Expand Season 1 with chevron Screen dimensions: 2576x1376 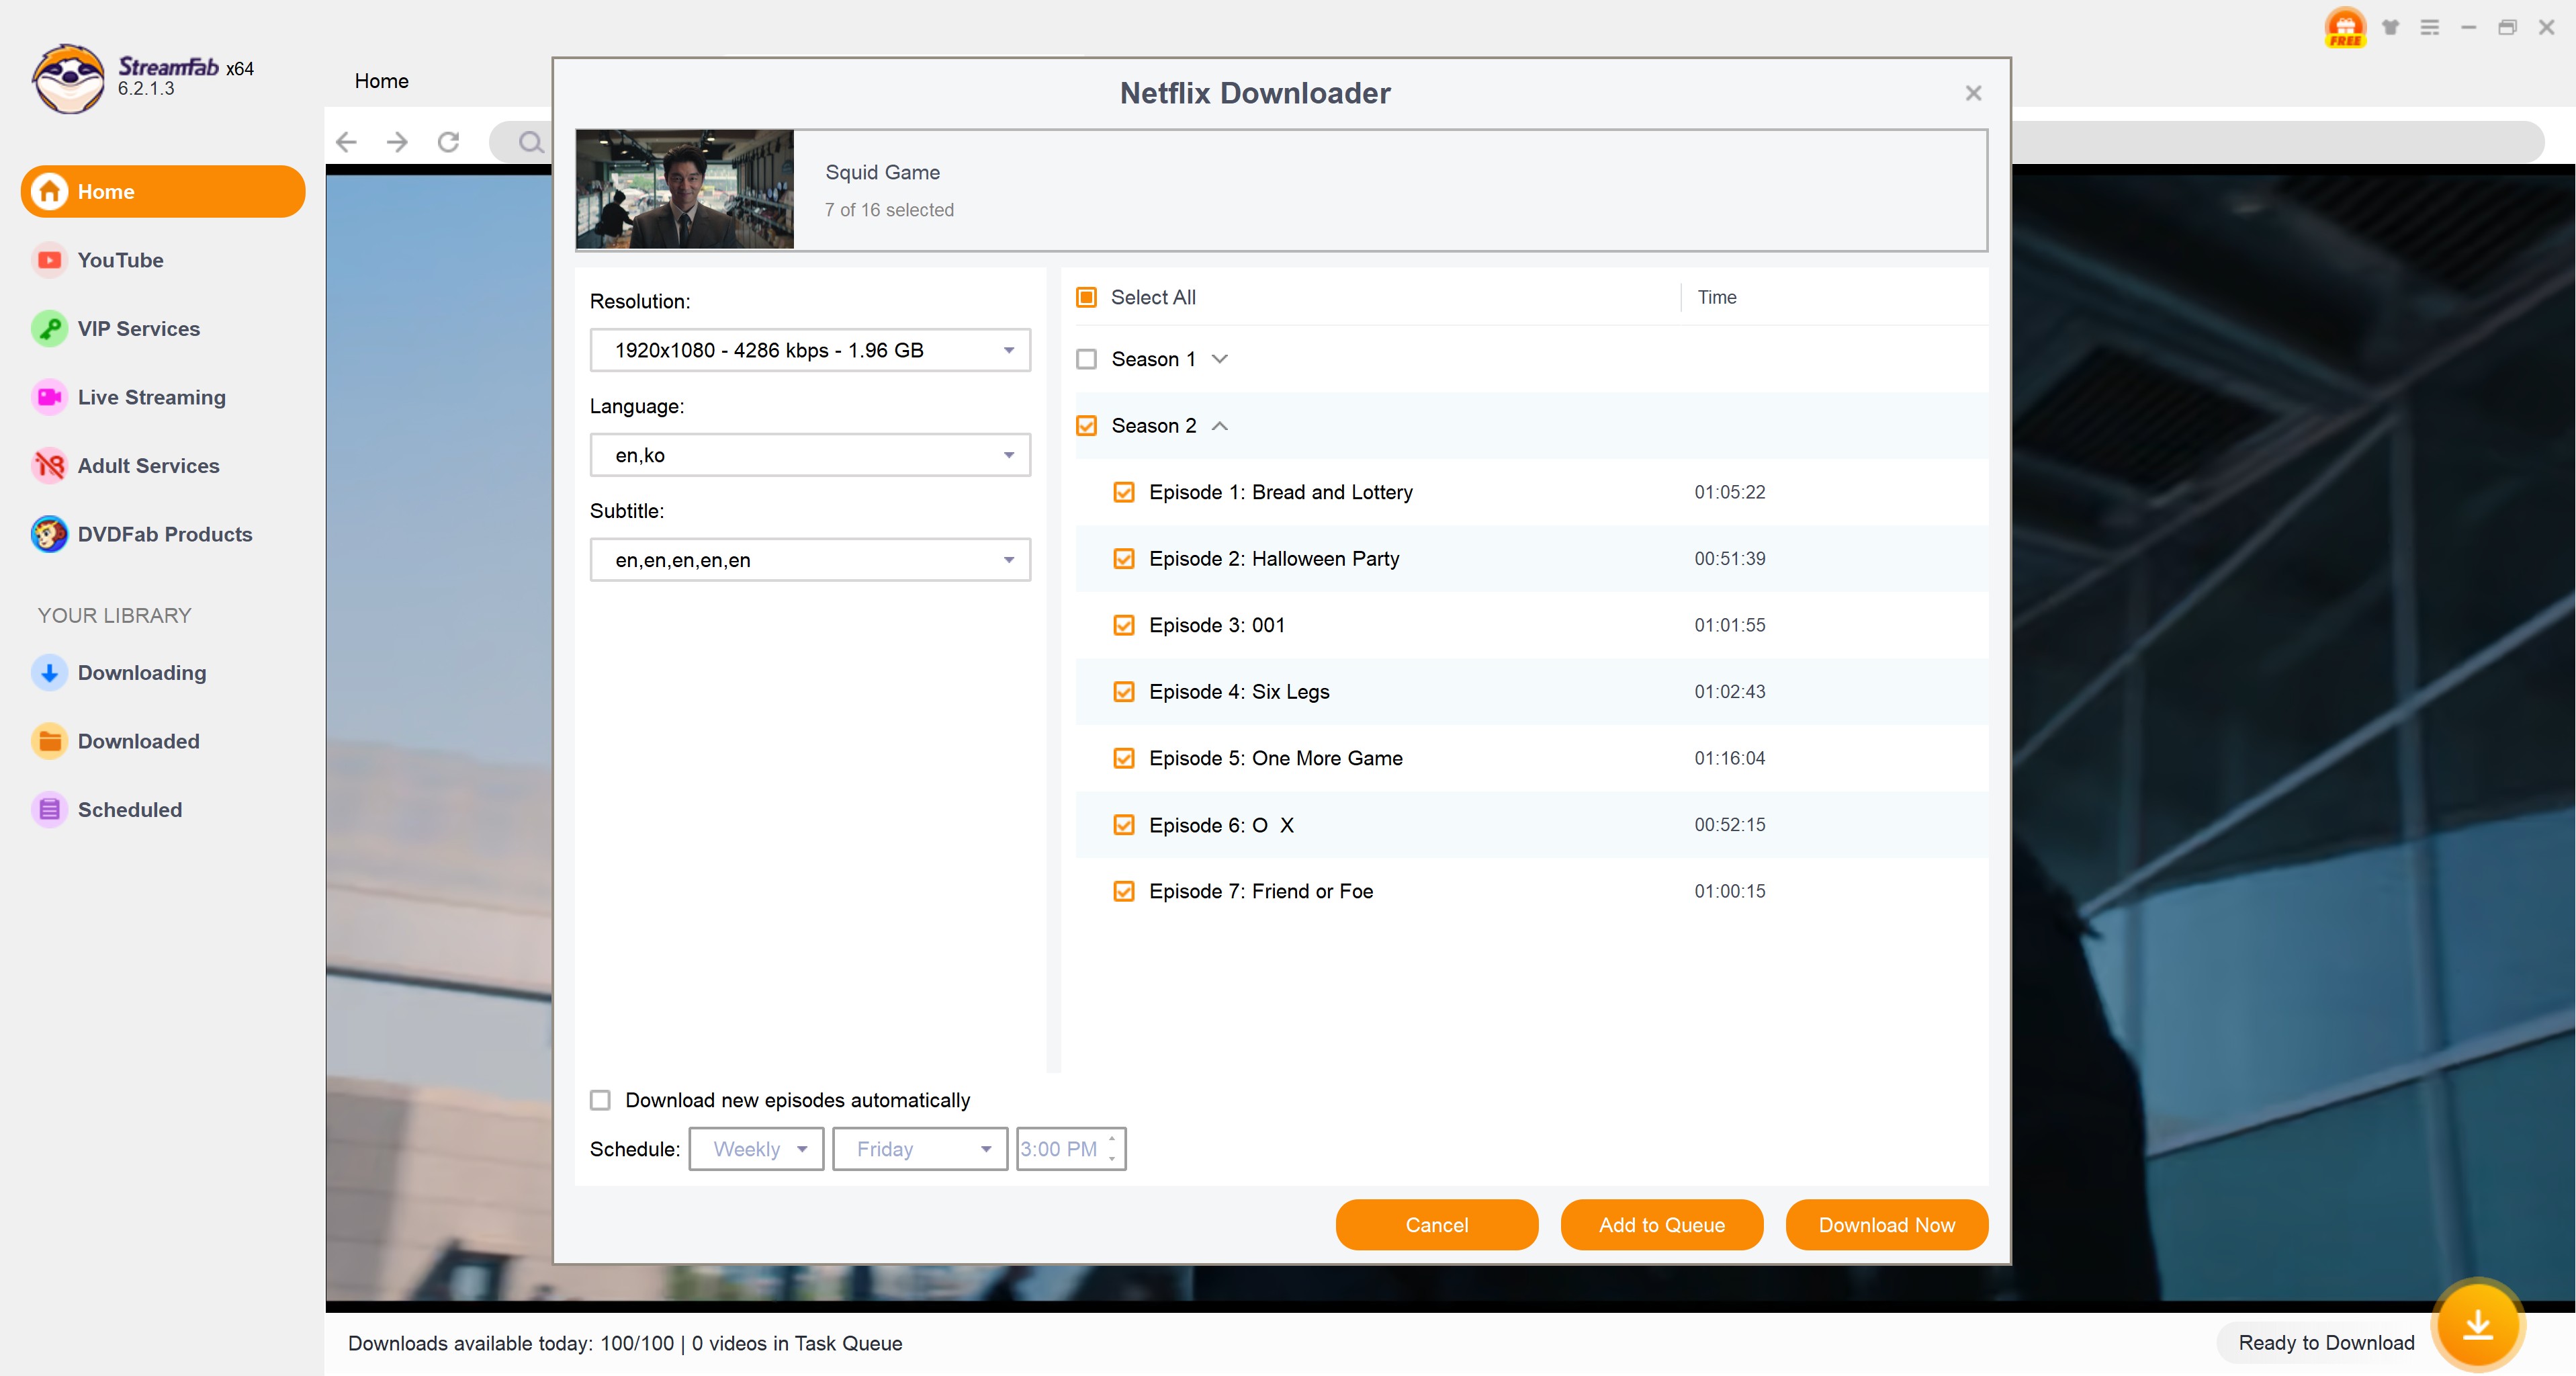(x=1220, y=359)
